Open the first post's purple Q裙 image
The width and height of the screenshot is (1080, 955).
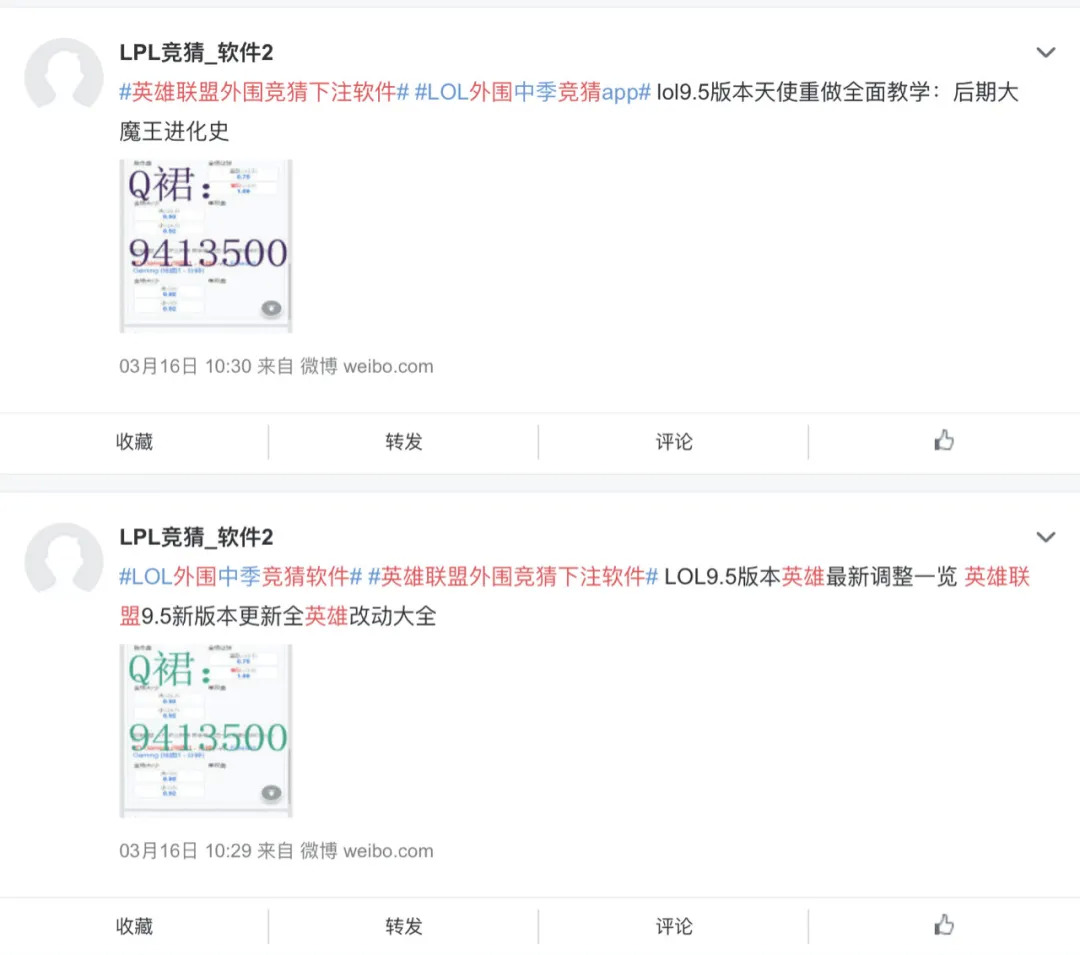[205, 246]
